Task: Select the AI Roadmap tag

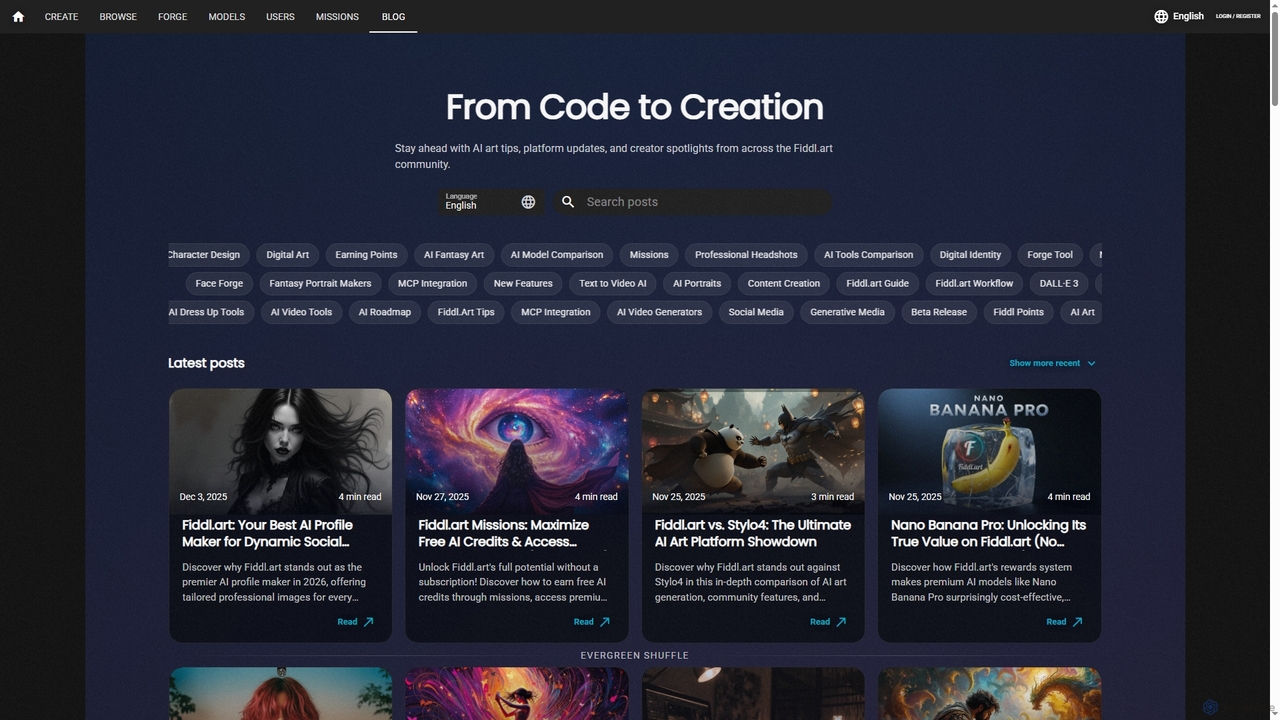Action: pos(385,312)
